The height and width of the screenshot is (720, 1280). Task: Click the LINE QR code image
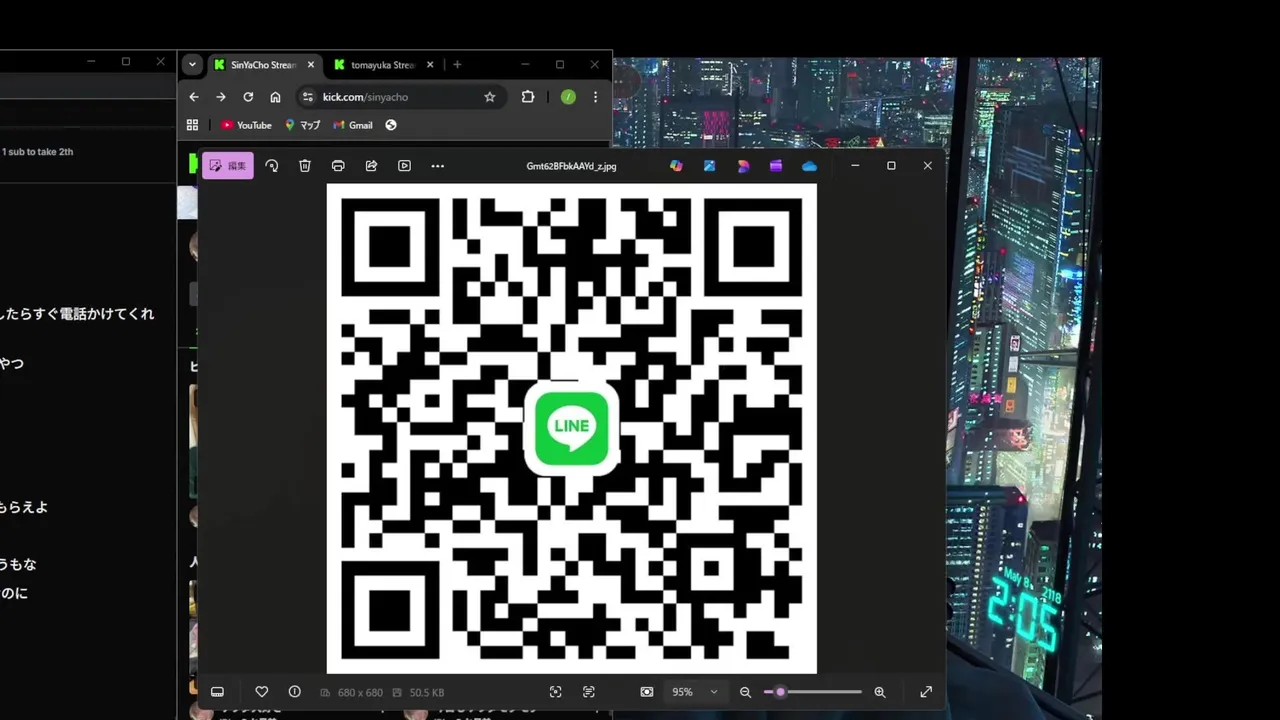click(x=572, y=429)
